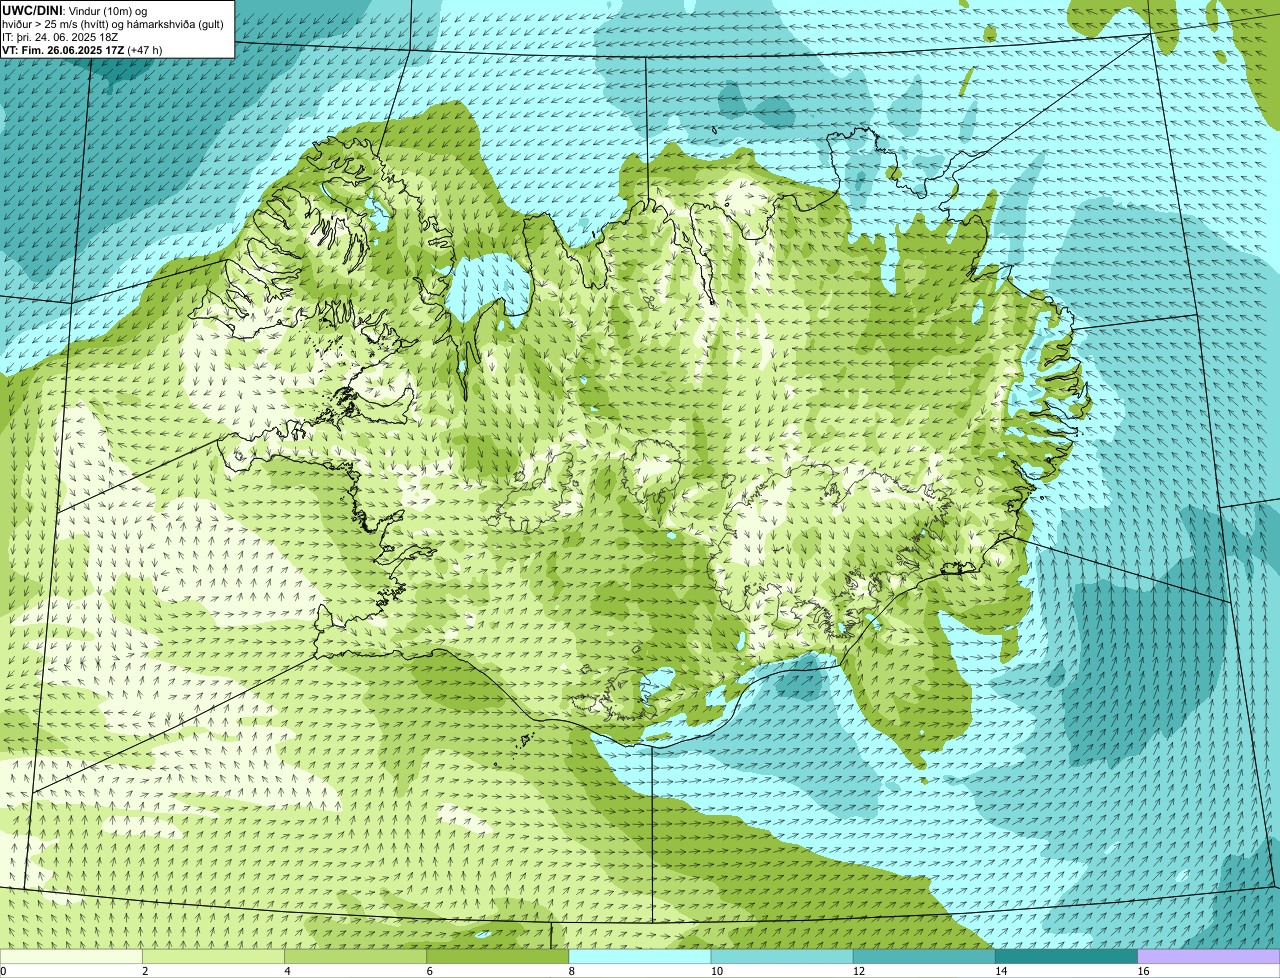Click the legend tick label "12"
The height and width of the screenshot is (978, 1280).
pos(858,971)
